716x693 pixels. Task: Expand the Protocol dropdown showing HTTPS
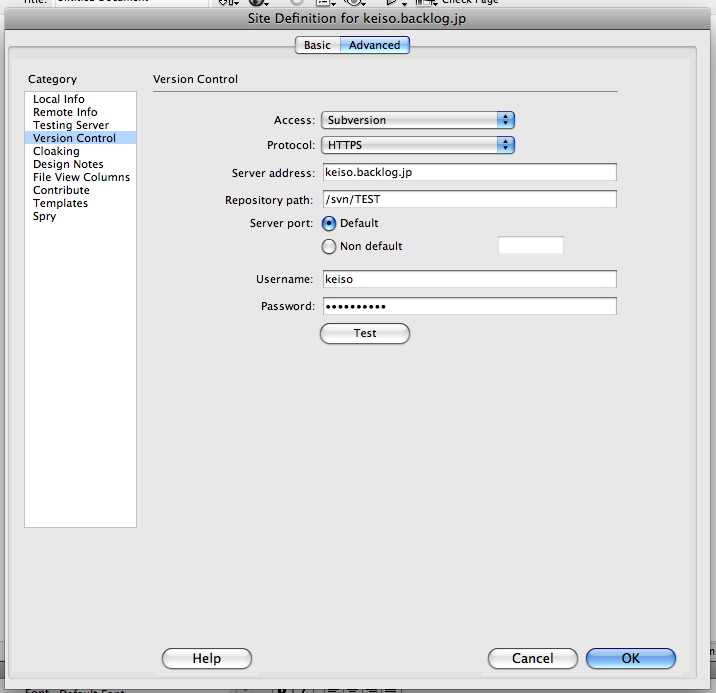pyautogui.click(x=417, y=145)
